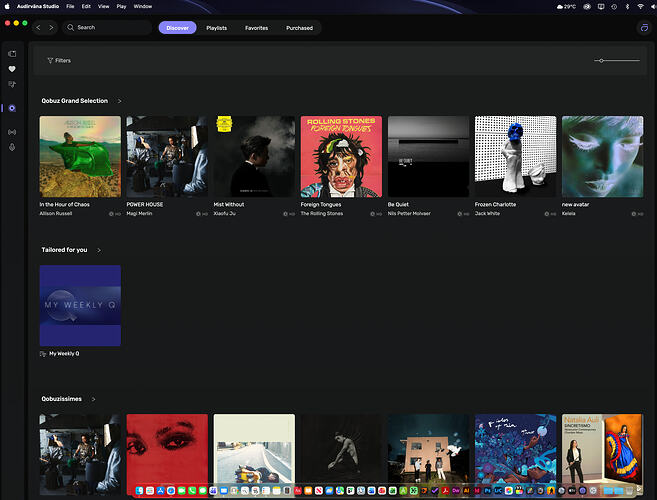
Task: Switch to the Discover tab
Action: 177,28
